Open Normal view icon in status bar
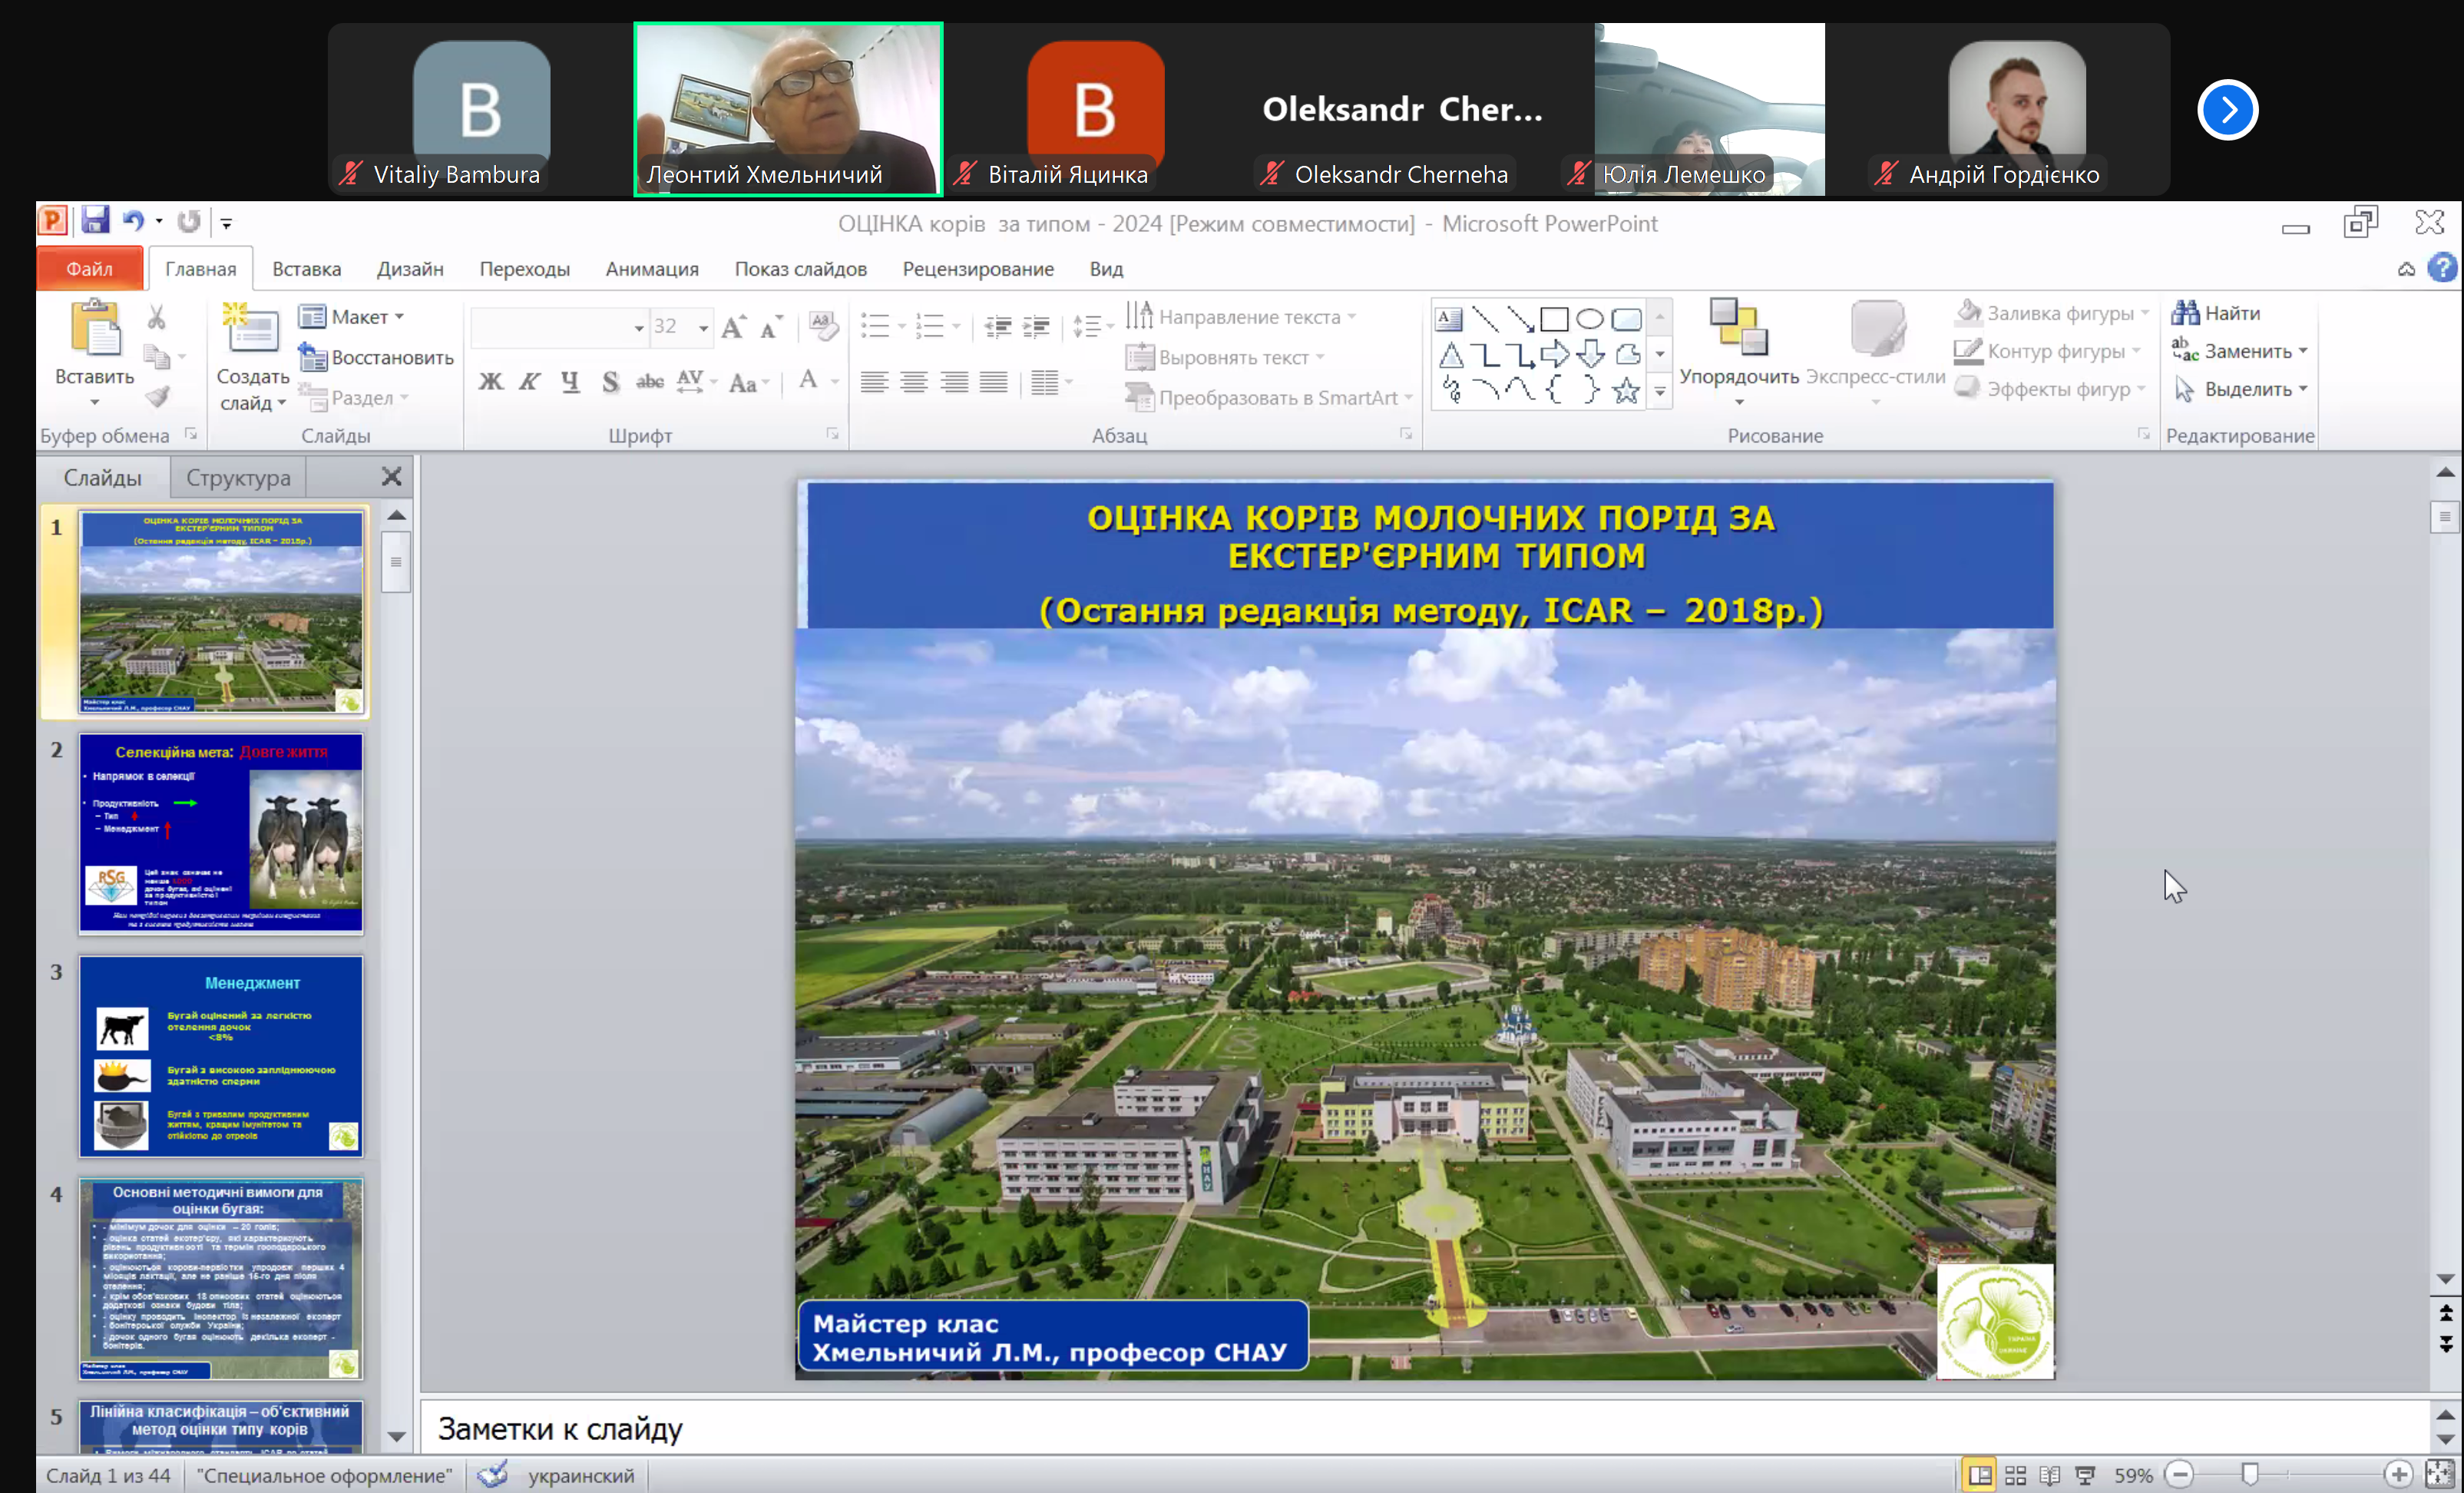The image size is (2464, 1493). click(x=1980, y=1475)
